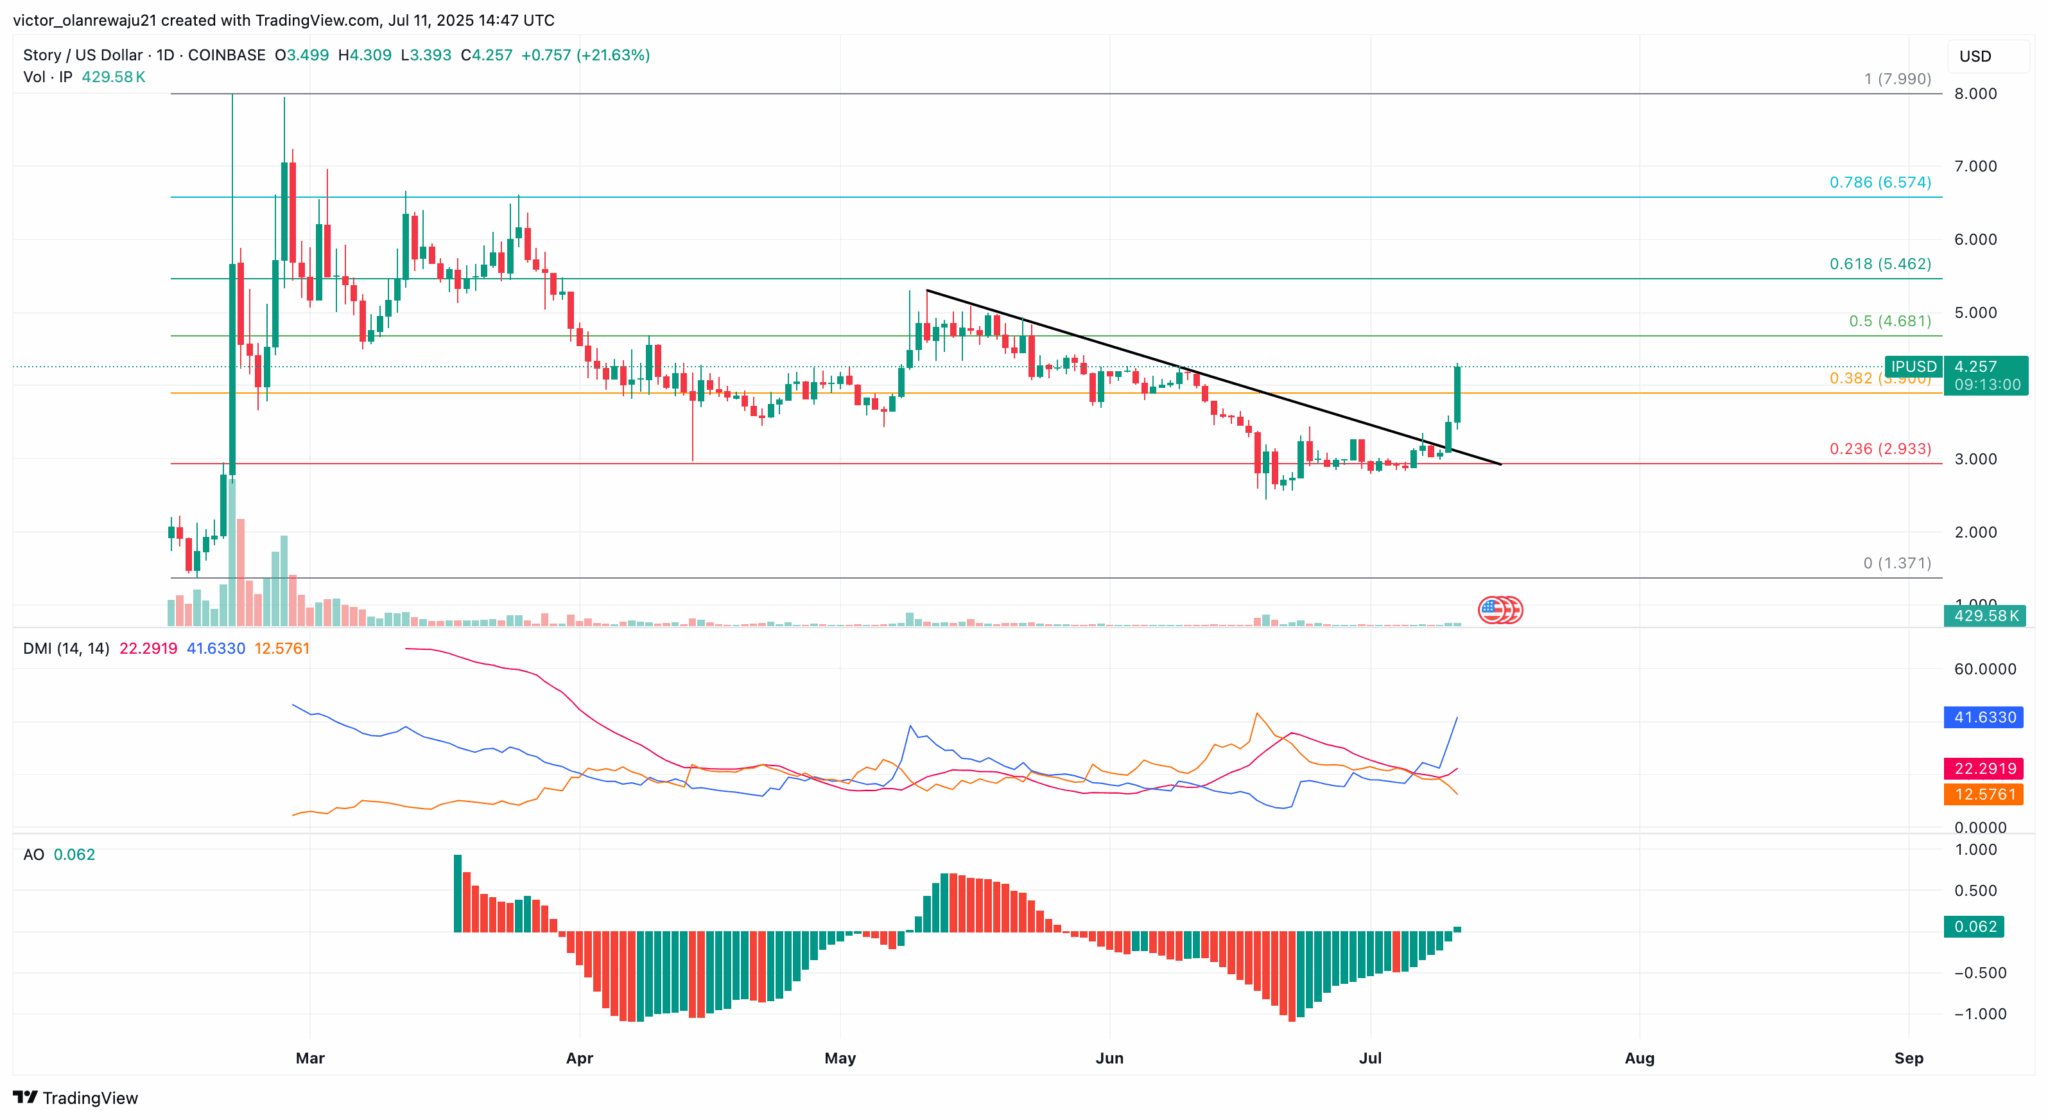2048x1120 pixels.
Task: Select the AO indicator legend label
Action: (34, 855)
